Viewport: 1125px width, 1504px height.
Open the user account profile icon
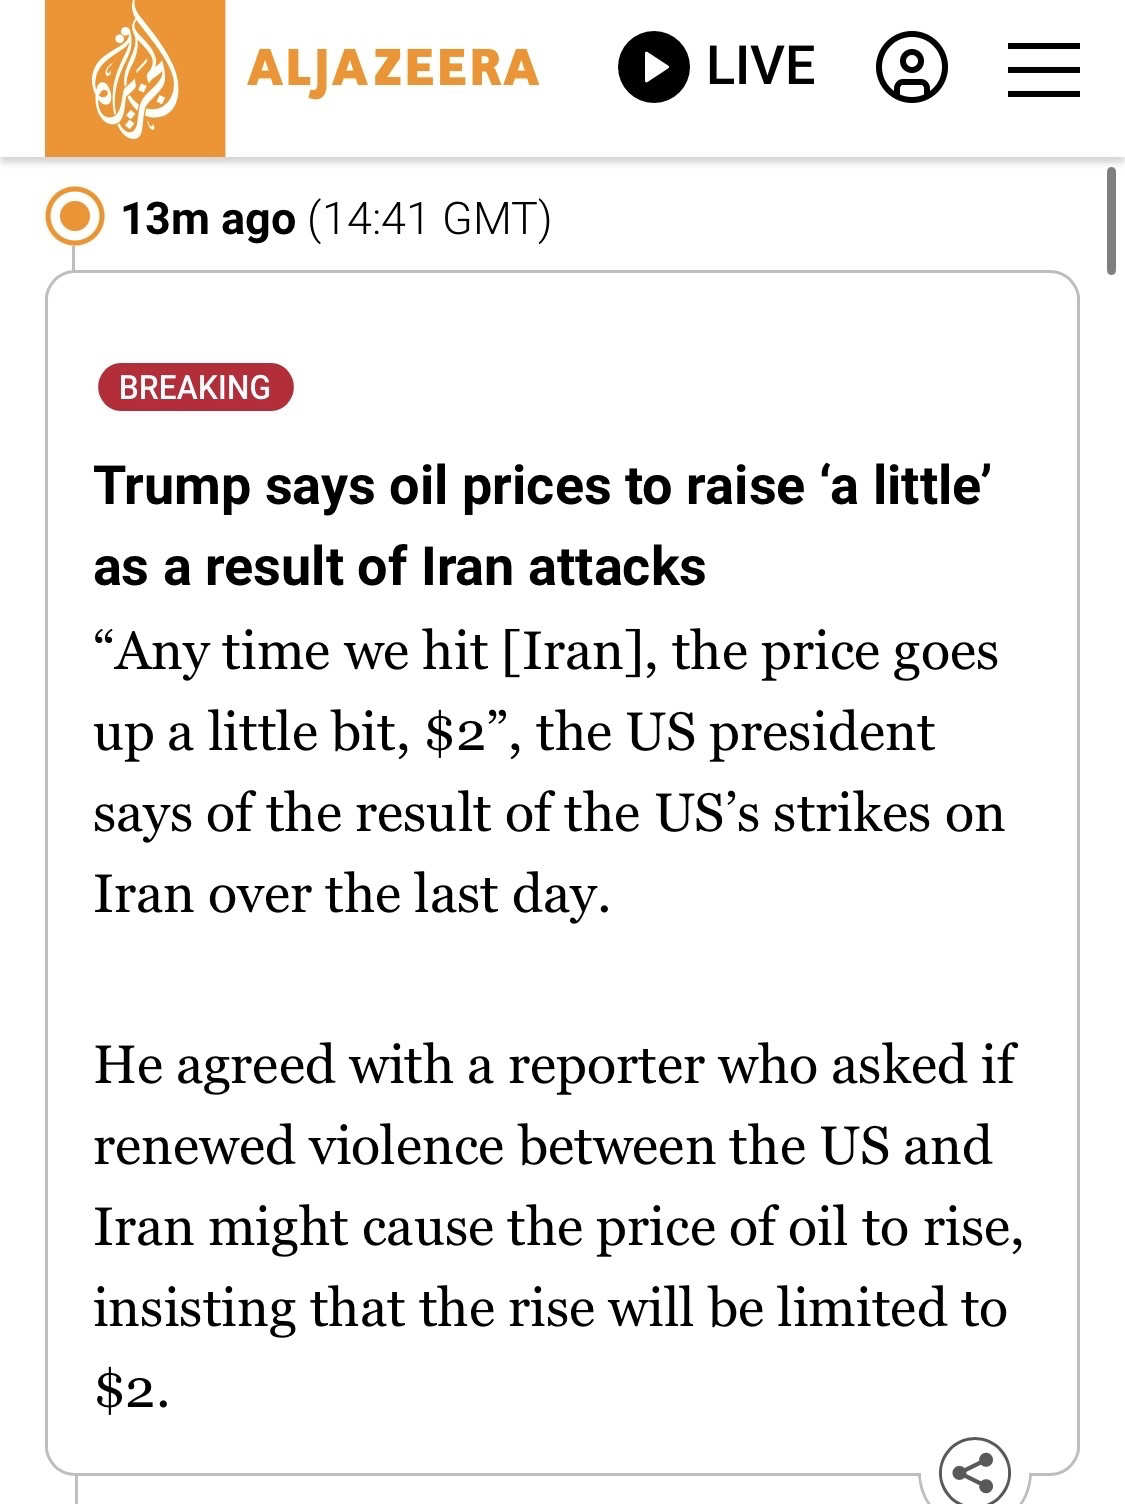(x=911, y=67)
